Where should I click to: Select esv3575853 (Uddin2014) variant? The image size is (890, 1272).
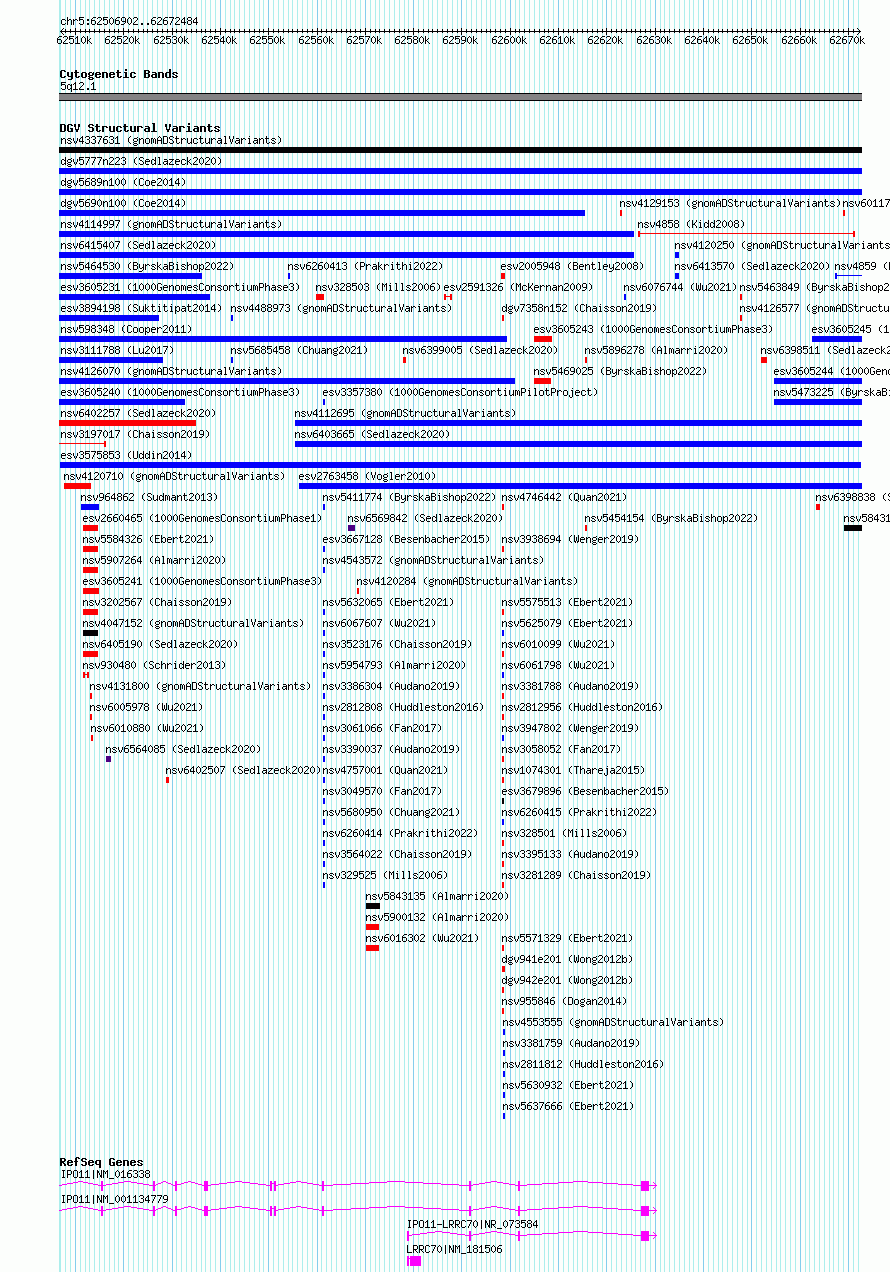pos(126,455)
